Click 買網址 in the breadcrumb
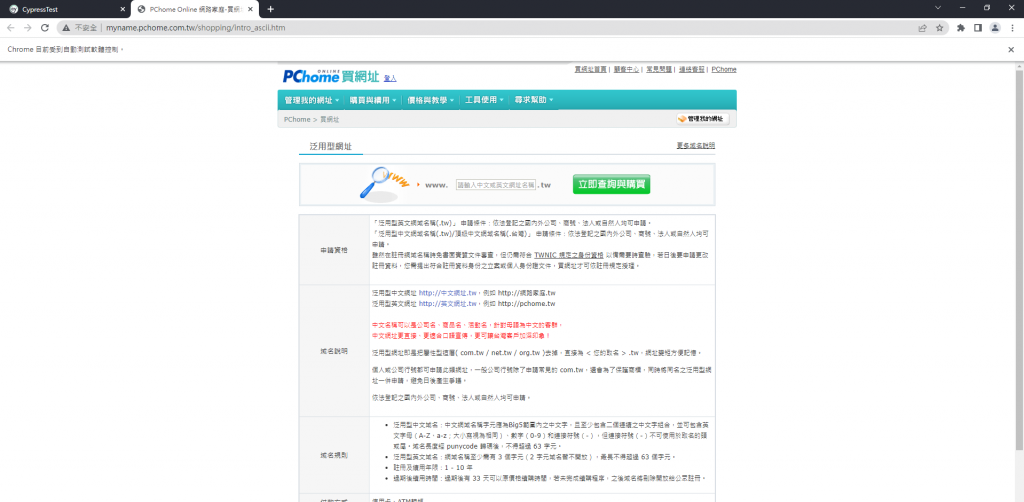The height and width of the screenshot is (502, 1024). coord(329,119)
